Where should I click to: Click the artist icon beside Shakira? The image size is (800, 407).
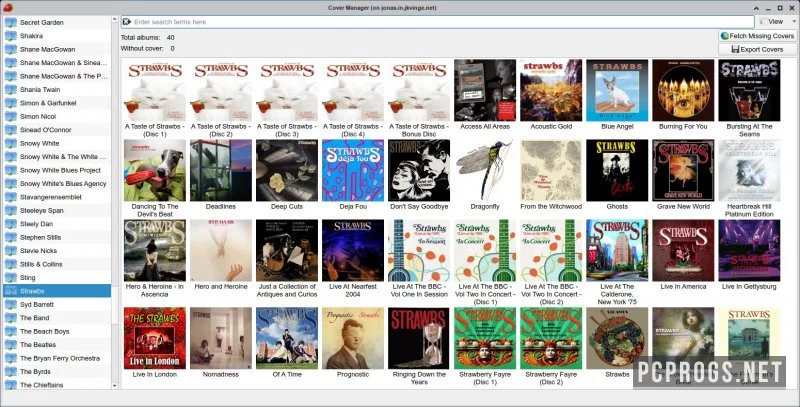[x=11, y=36]
